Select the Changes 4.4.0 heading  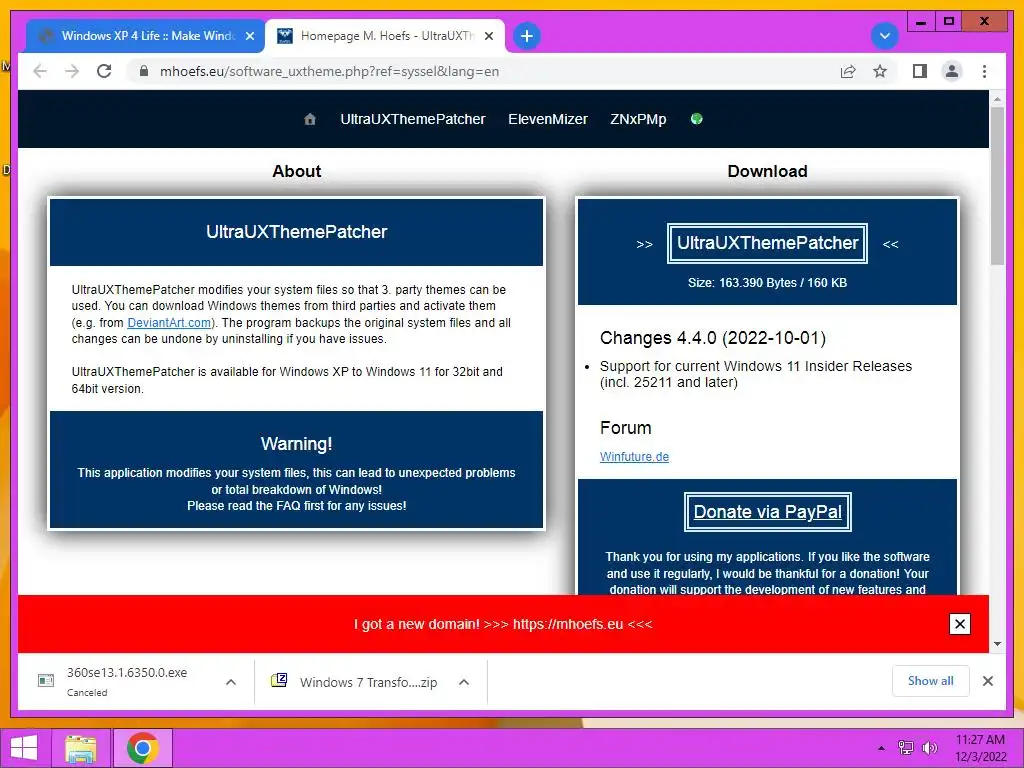(x=712, y=338)
